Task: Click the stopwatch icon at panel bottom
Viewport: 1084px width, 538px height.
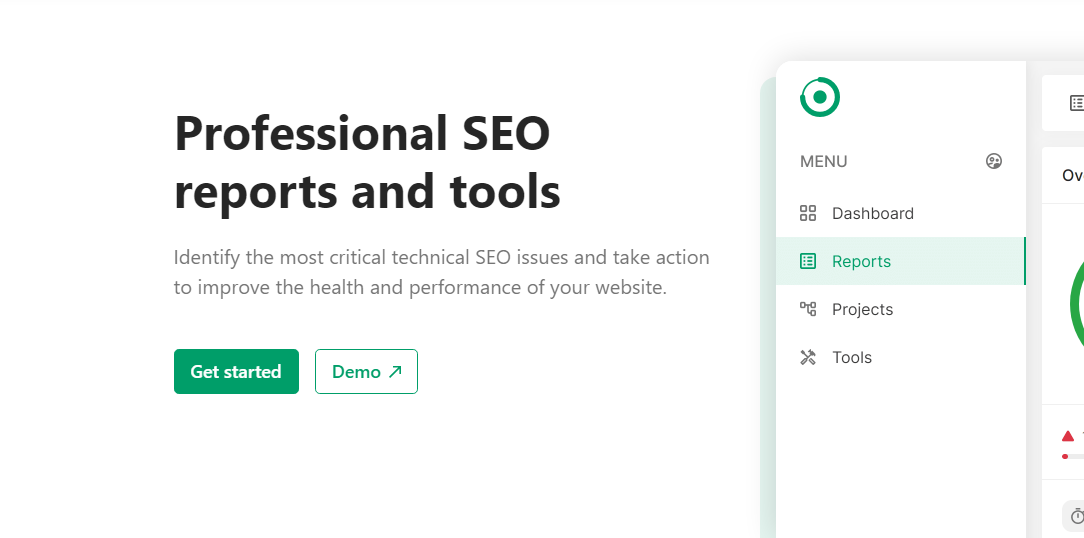Action: pos(1077,516)
